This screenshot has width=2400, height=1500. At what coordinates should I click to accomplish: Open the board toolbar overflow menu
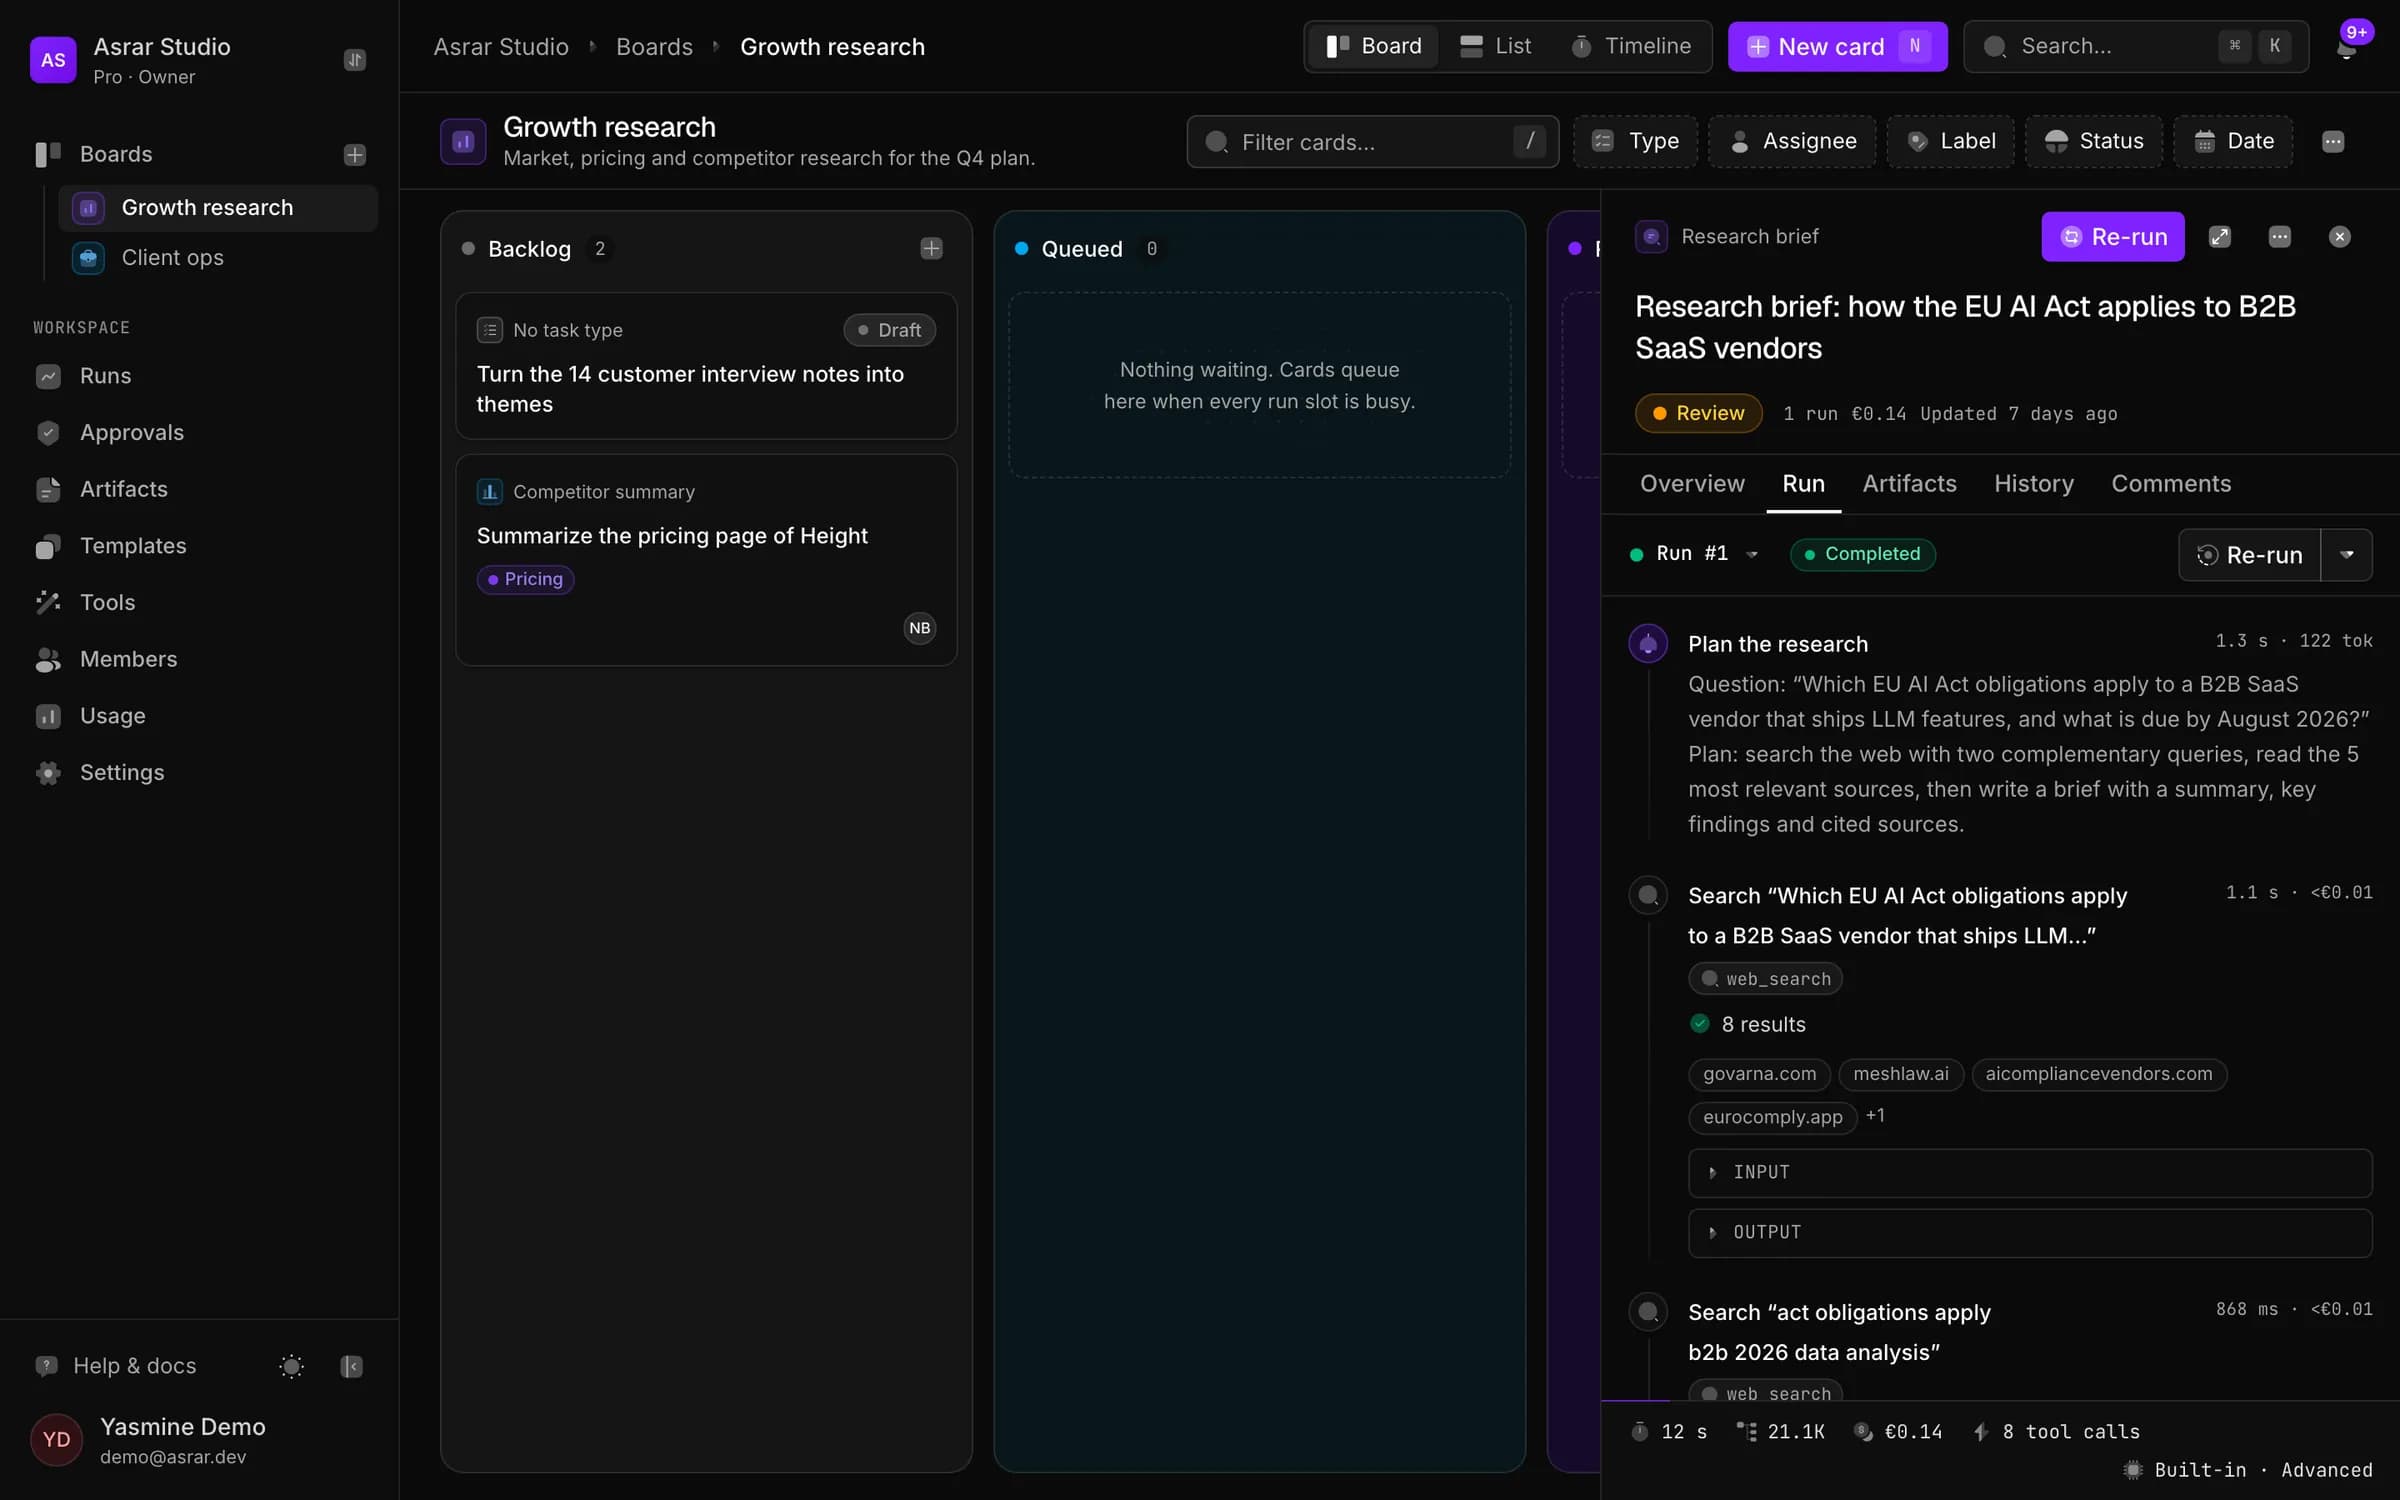point(2332,142)
